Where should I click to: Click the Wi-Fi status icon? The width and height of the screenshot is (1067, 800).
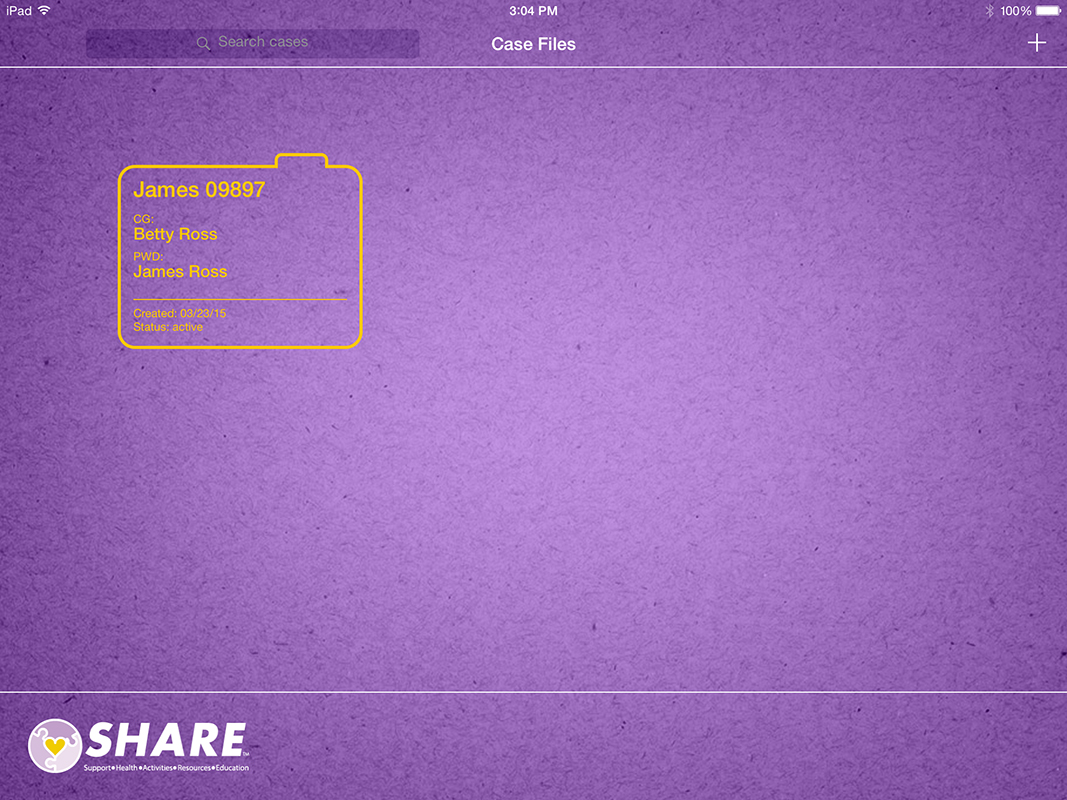point(45,11)
